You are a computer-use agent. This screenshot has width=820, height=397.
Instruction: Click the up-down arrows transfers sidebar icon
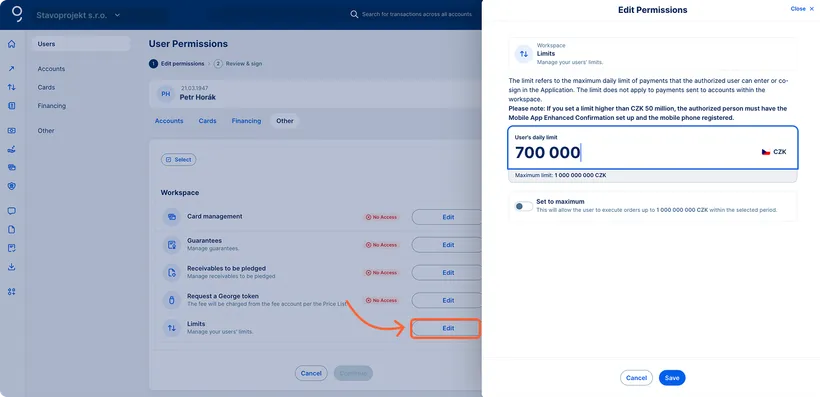pyautogui.click(x=12, y=87)
